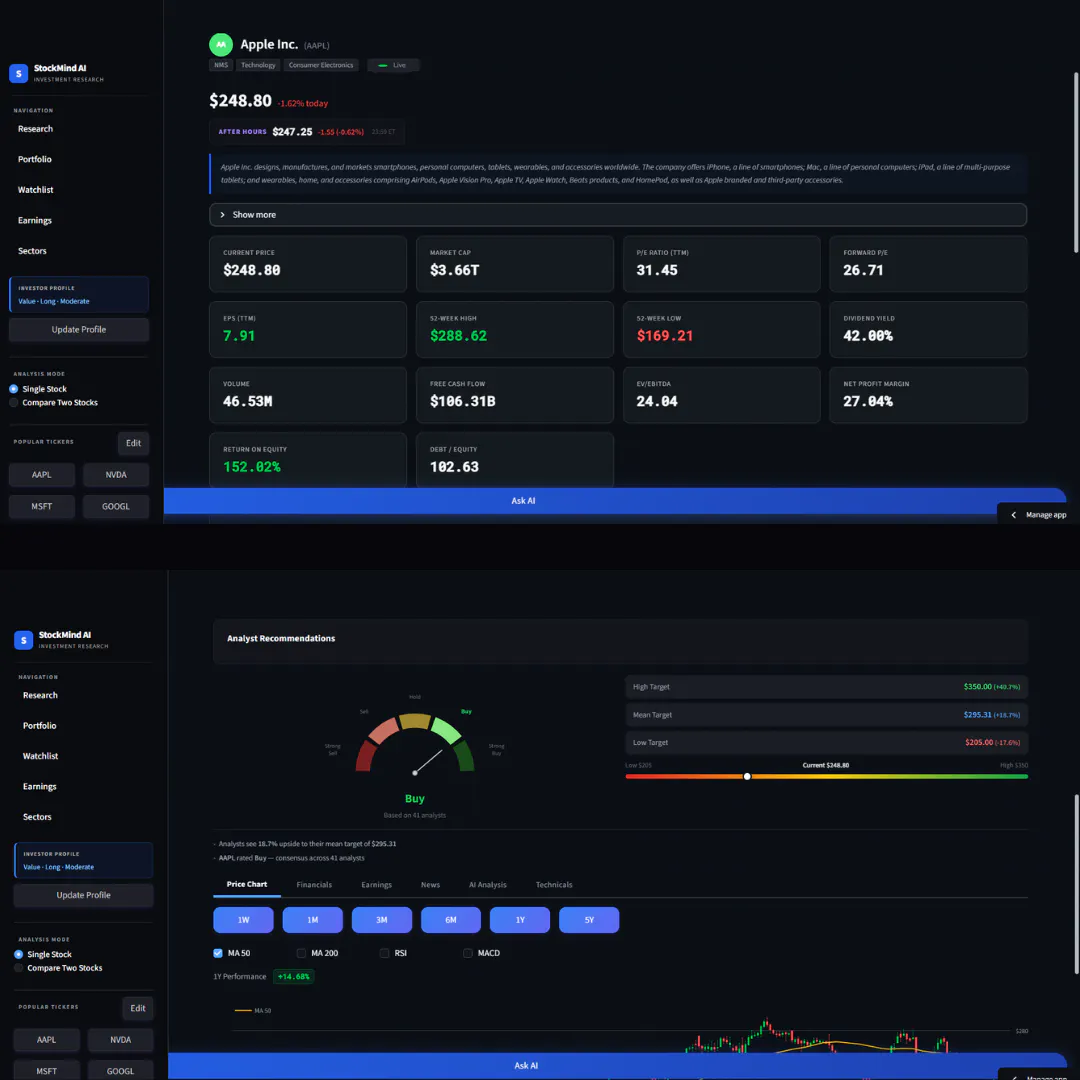Enable the MA 200 indicator checkbox
Image resolution: width=1080 pixels, height=1080 pixels.
301,953
